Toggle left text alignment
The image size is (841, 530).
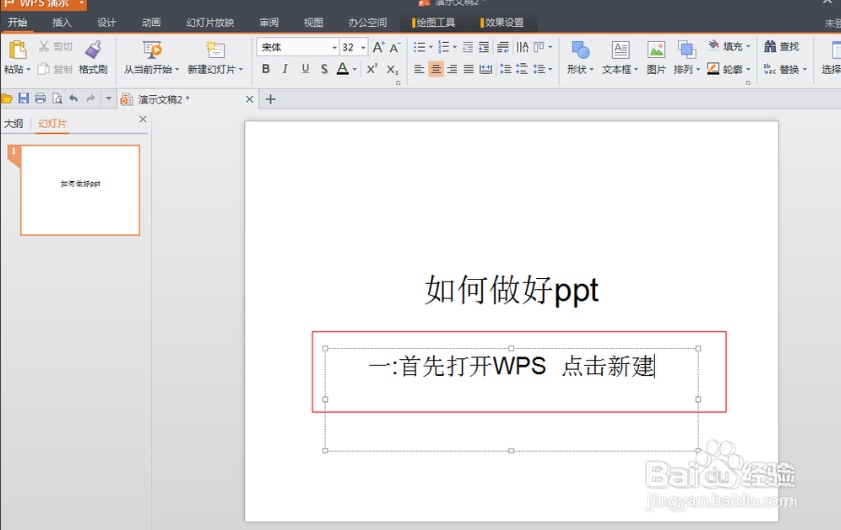point(419,69)
